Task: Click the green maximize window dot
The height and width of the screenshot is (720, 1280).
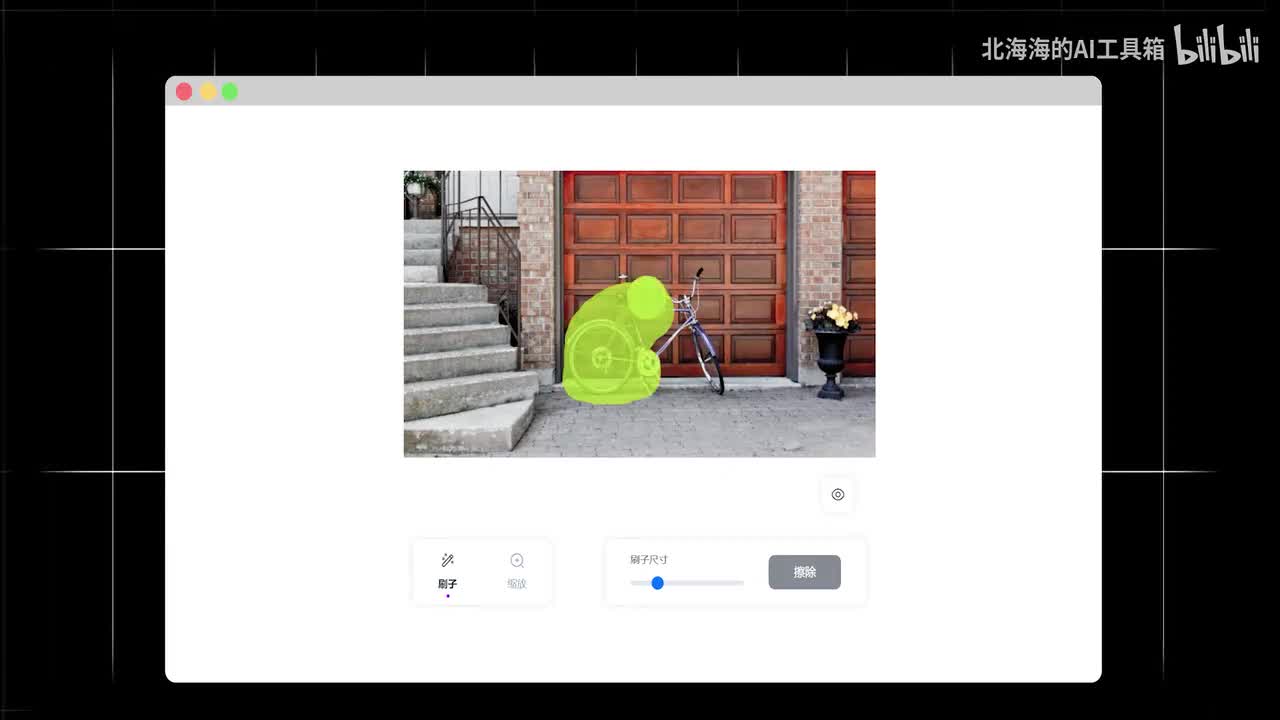Action: click(230, 92)
